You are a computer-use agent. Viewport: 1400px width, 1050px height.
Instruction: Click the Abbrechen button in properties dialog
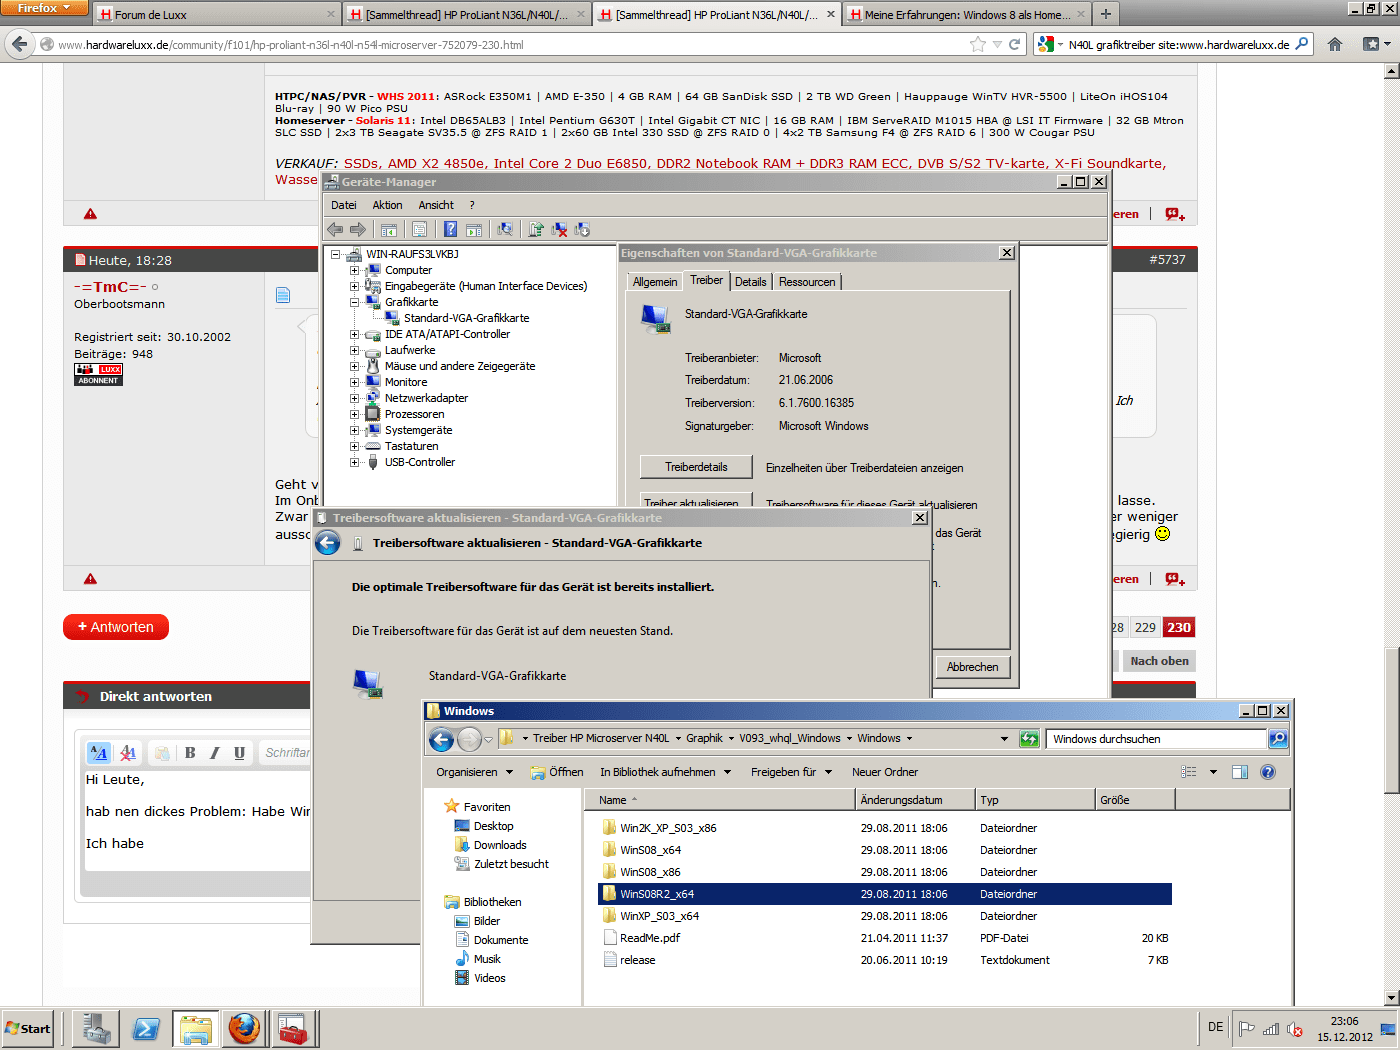[972, 667]
